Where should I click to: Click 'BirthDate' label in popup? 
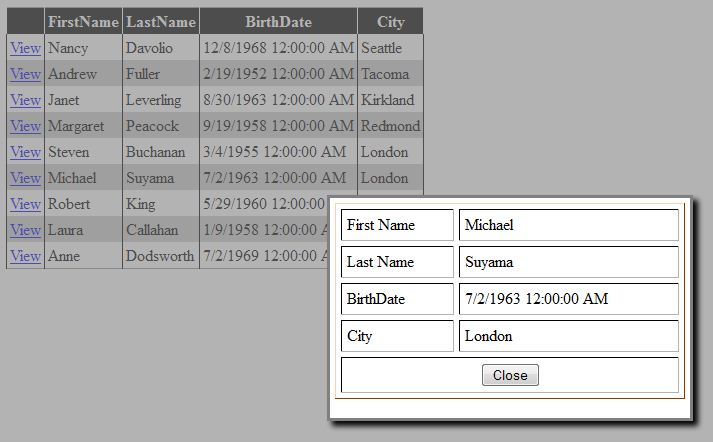[x=376, y=299]
